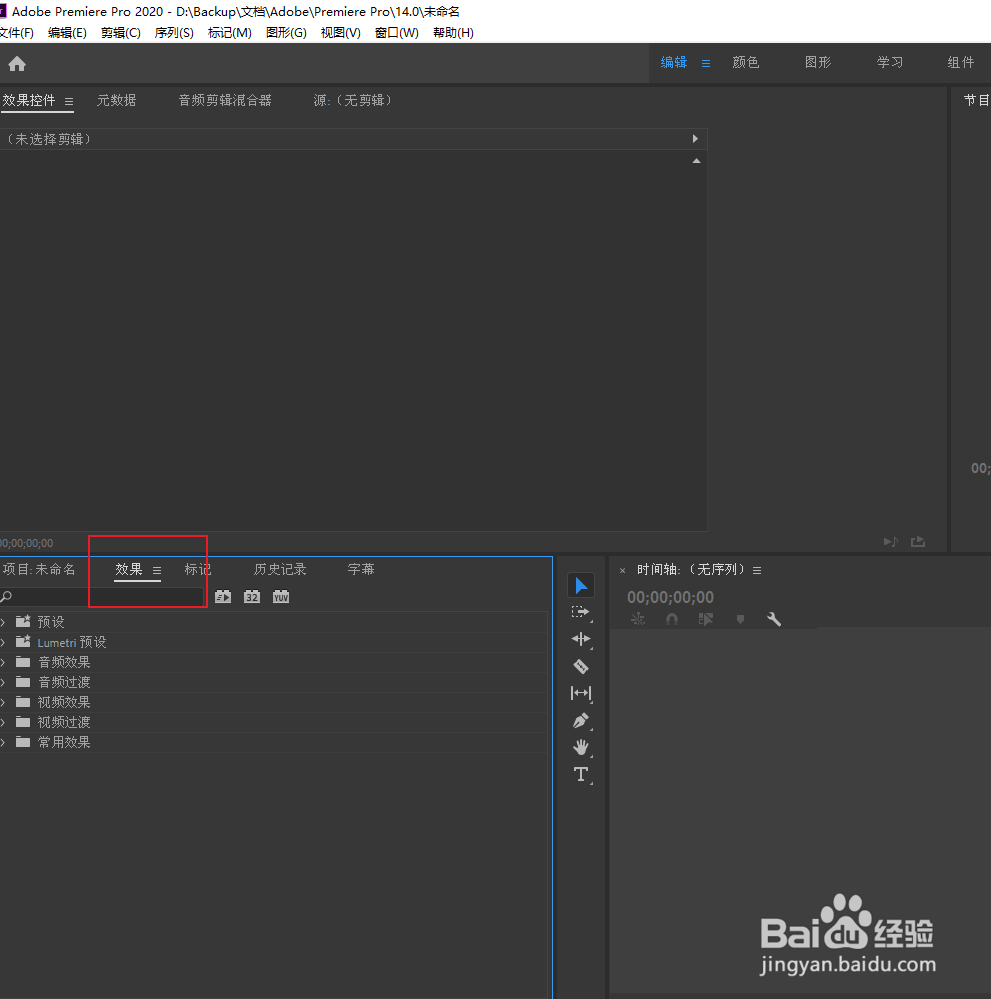Screen dimensions: 991x999
Task: Open the Editing workspace menu icon
Action: click(705, 63)
